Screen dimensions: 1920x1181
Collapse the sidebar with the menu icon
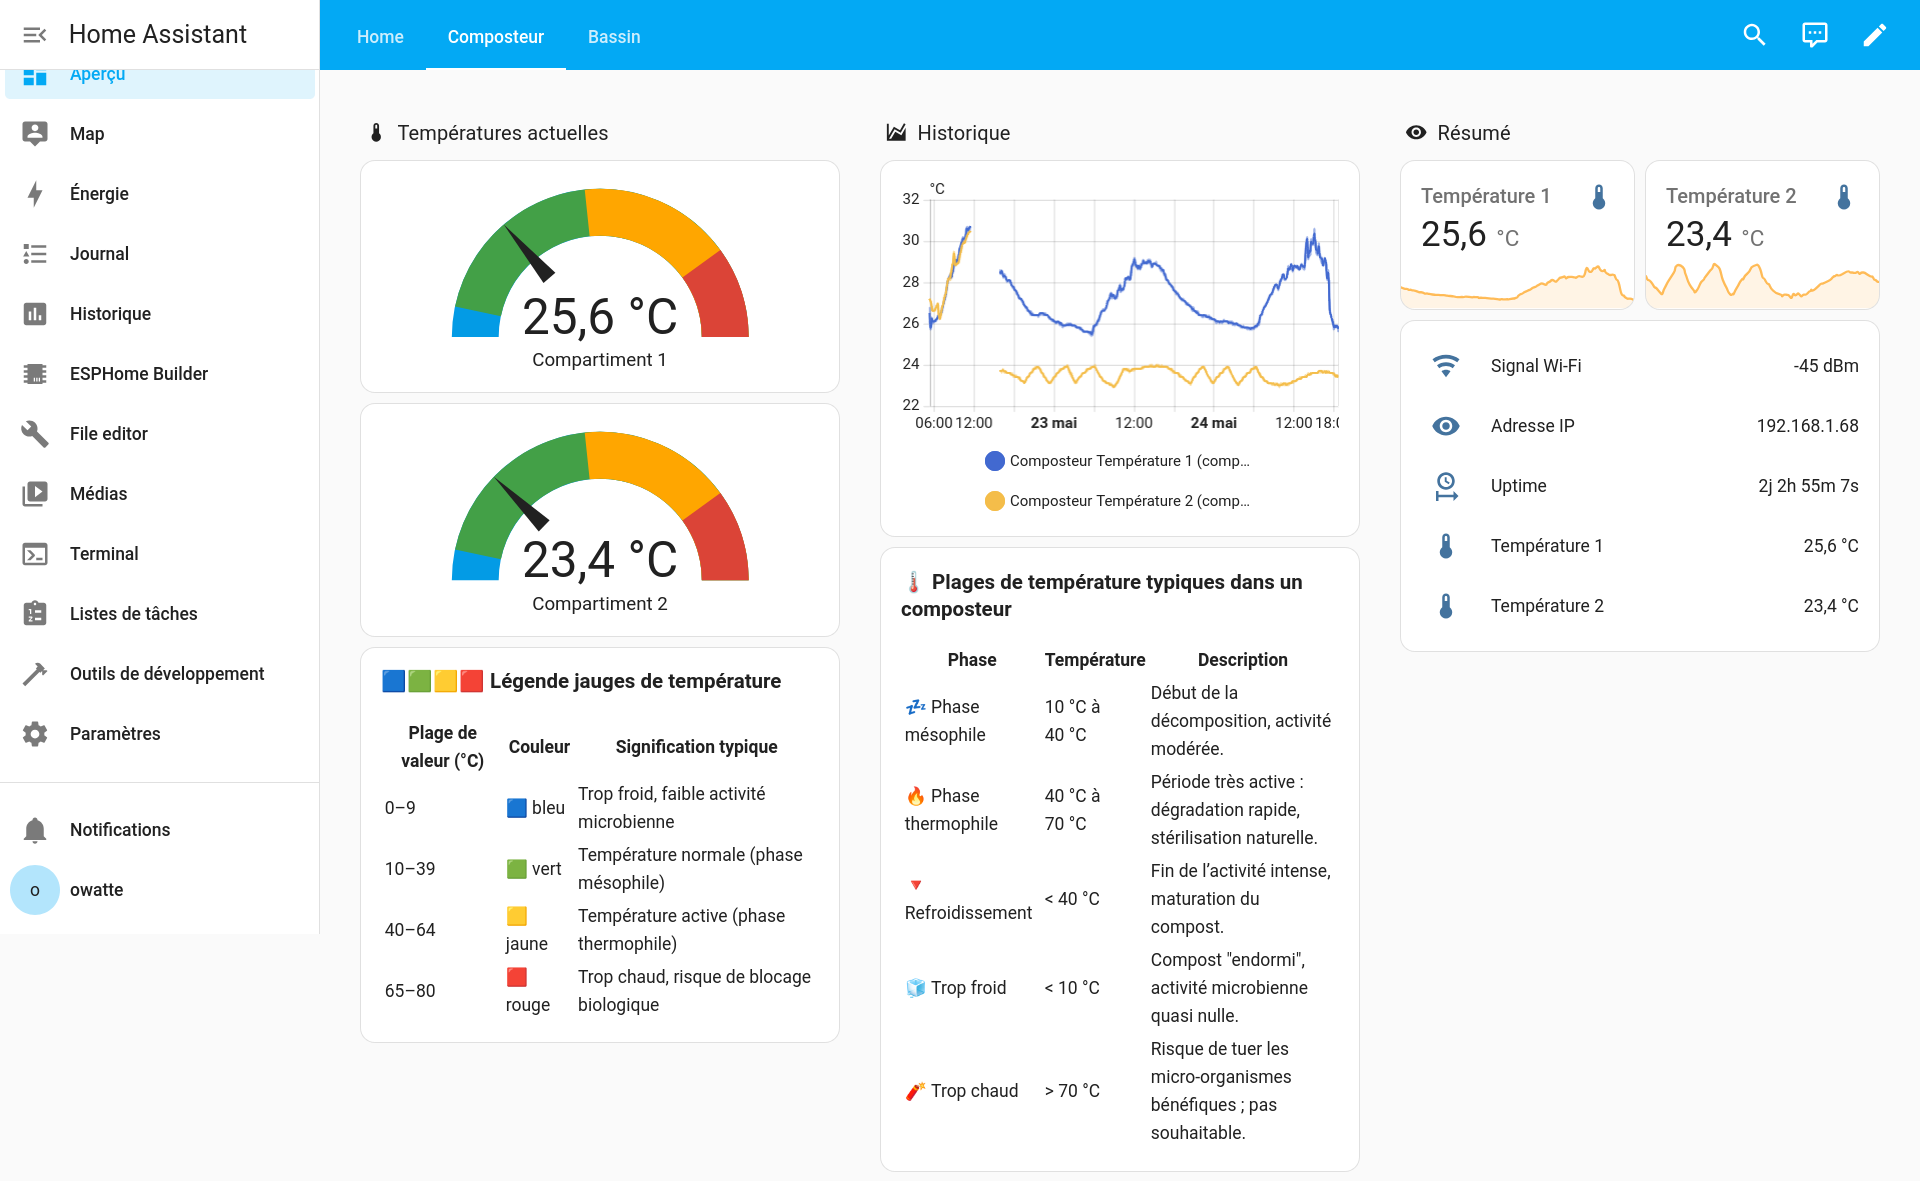click(35, 35)
